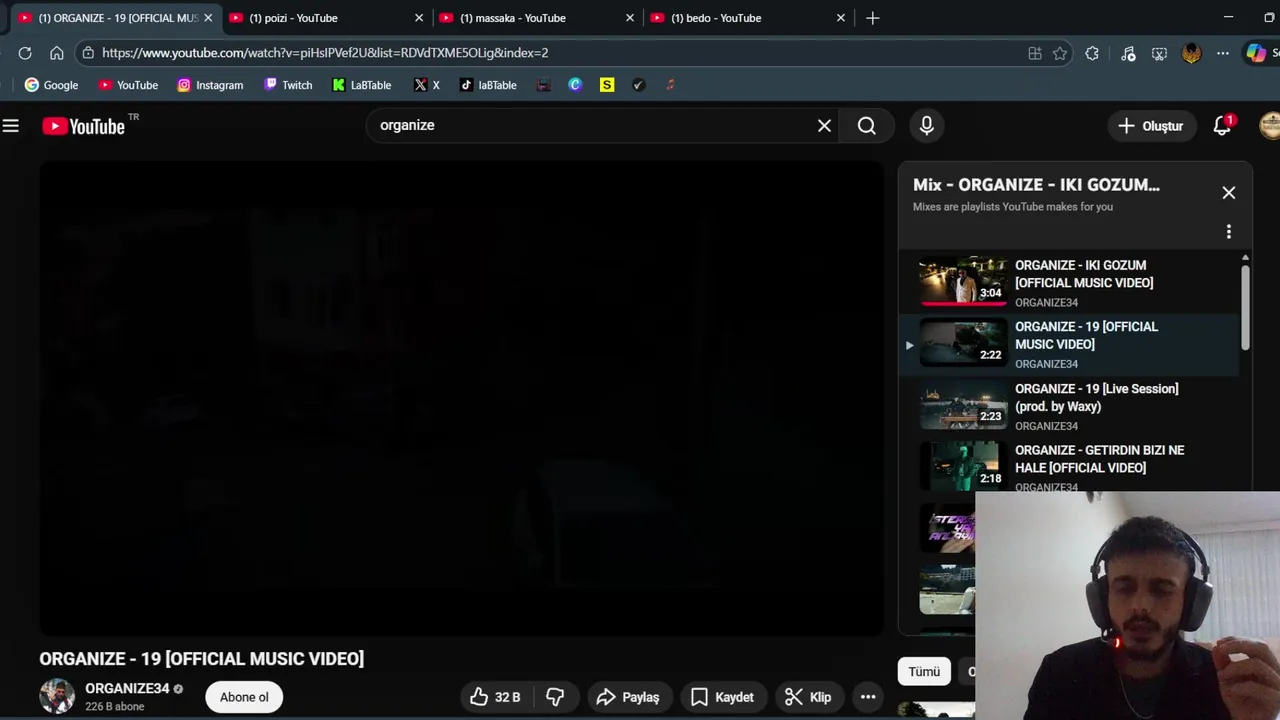Go to the browser home page
Screen dimensions: 1280x720
(57, 53)
